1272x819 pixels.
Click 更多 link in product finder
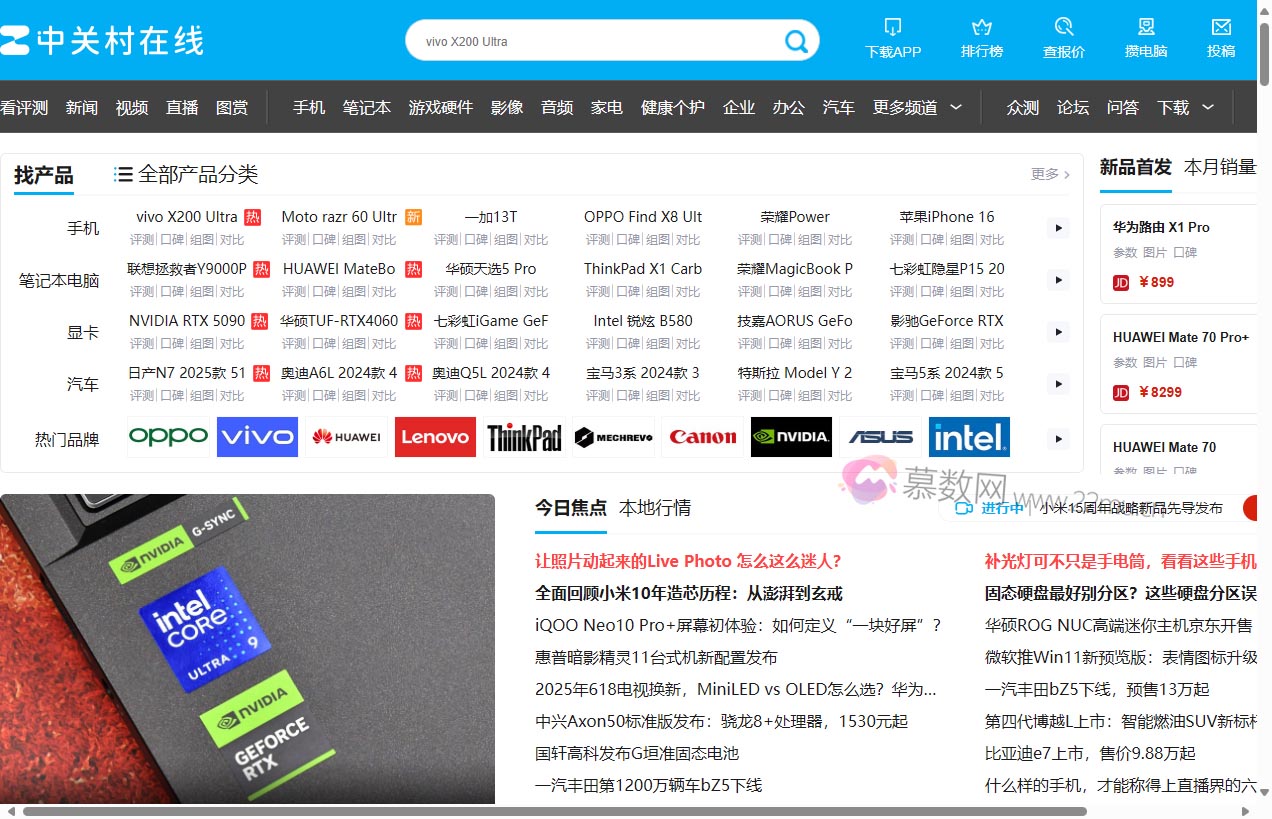pos(1050,174)
